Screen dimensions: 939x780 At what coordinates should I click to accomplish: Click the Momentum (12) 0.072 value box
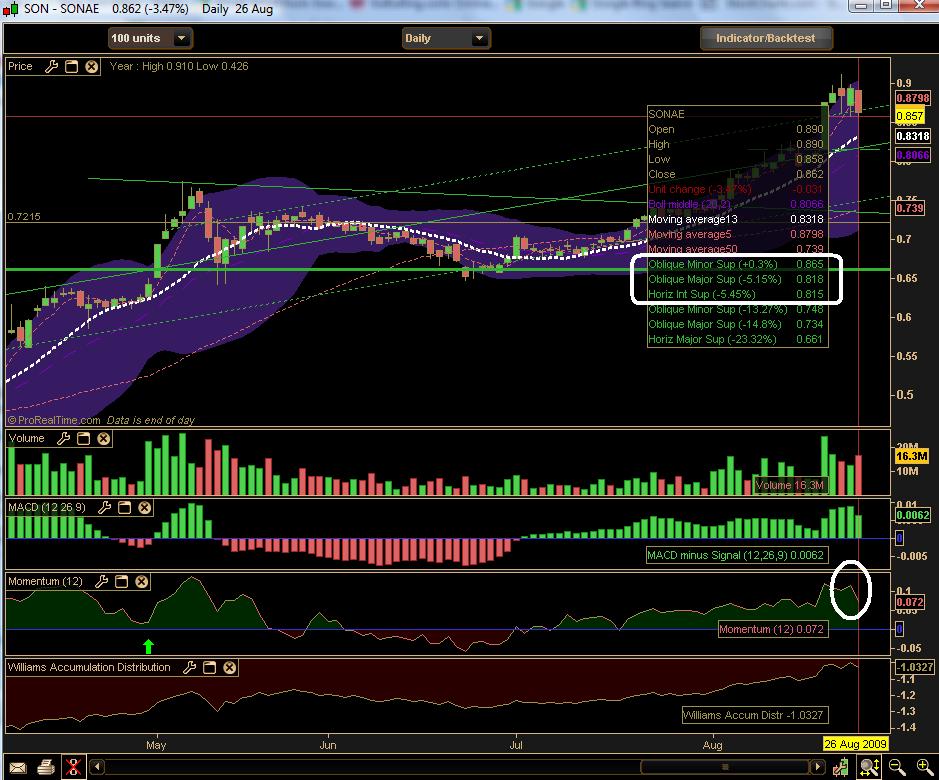click(773, 630)
